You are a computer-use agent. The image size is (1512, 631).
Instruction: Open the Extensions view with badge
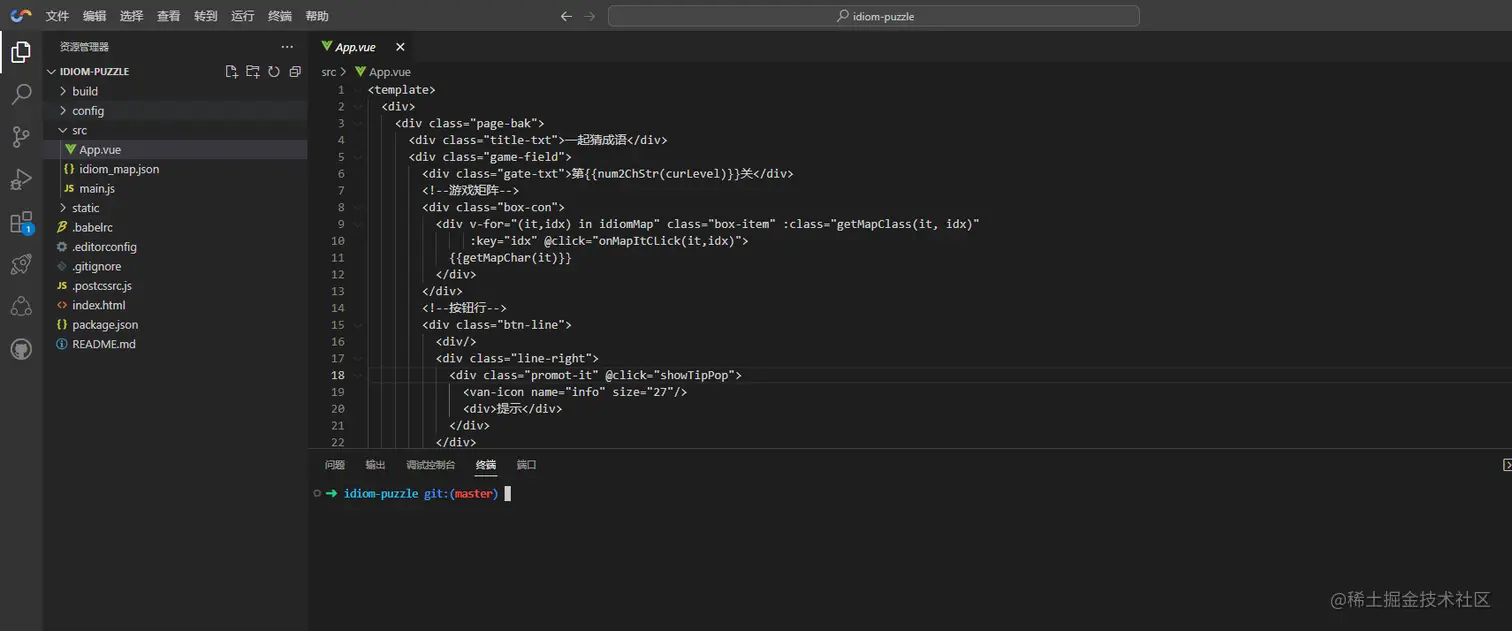20,223
